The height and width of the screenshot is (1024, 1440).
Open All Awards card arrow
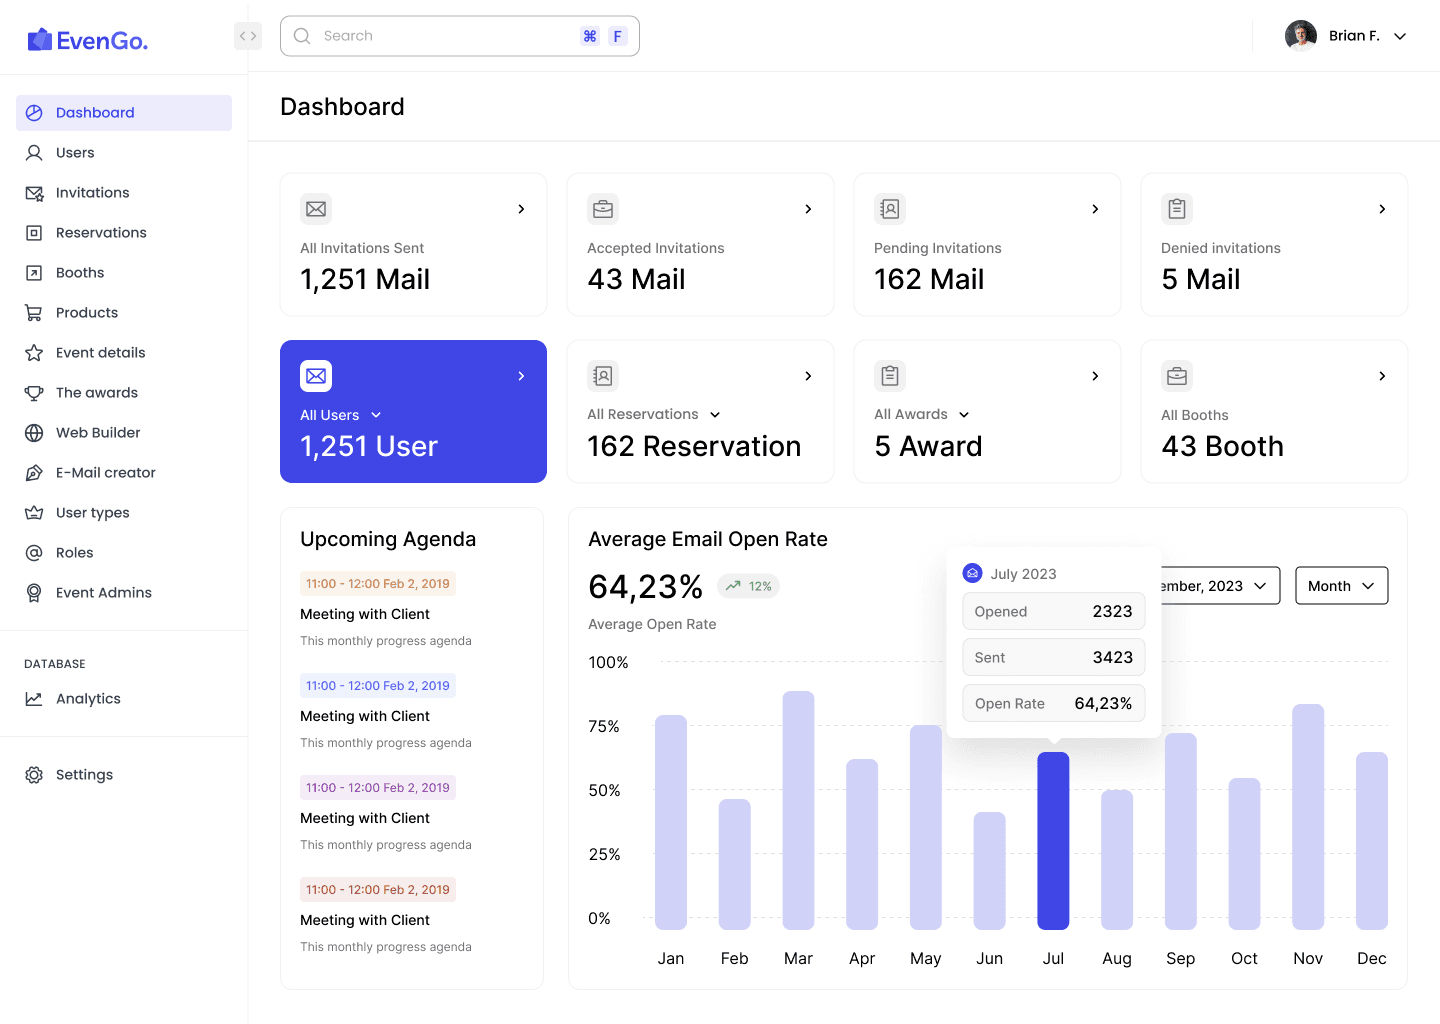[x=1095, y=376]
